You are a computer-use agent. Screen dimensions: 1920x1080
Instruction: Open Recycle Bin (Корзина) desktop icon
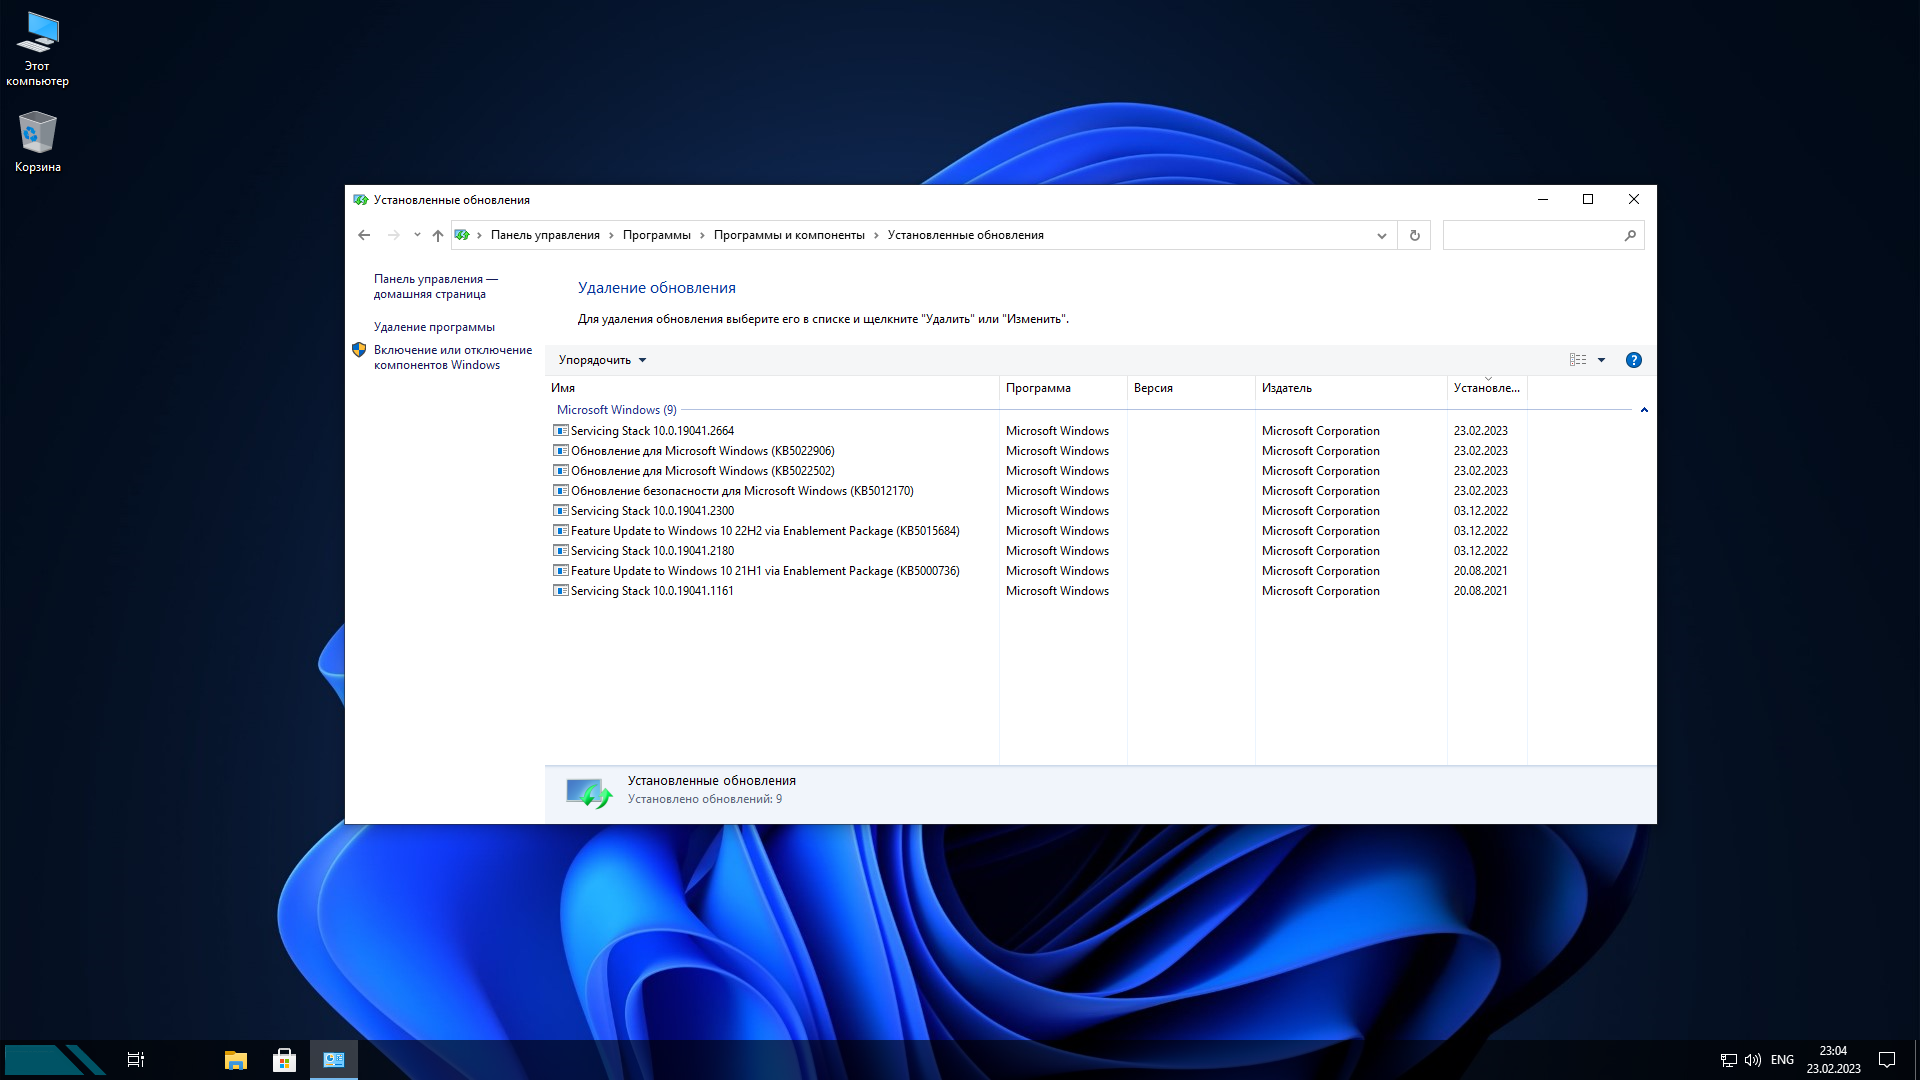pyautogui.click(x=38, y=141)
